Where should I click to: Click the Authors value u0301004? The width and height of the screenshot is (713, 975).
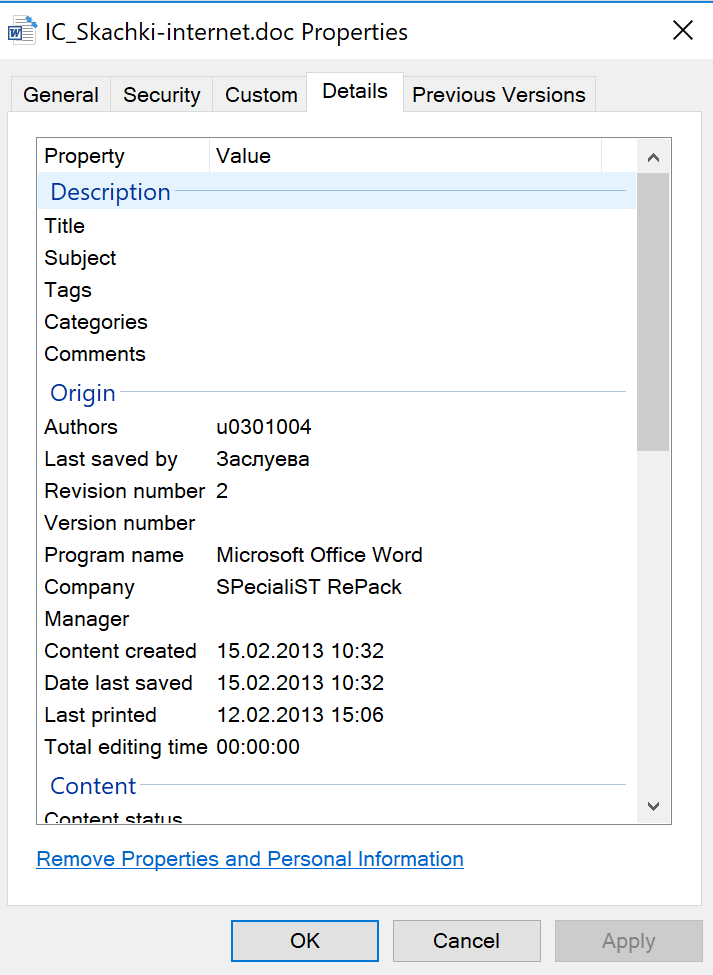[264, 427]
